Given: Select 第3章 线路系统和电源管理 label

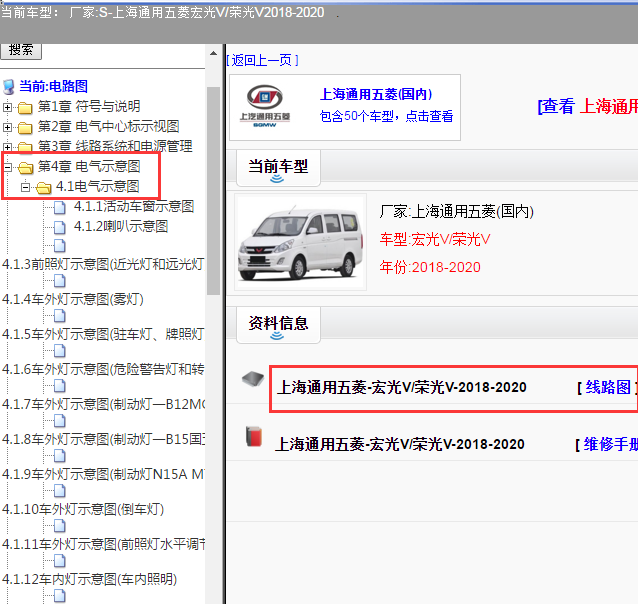Looking at the screenshot, I should click(115, 147).
